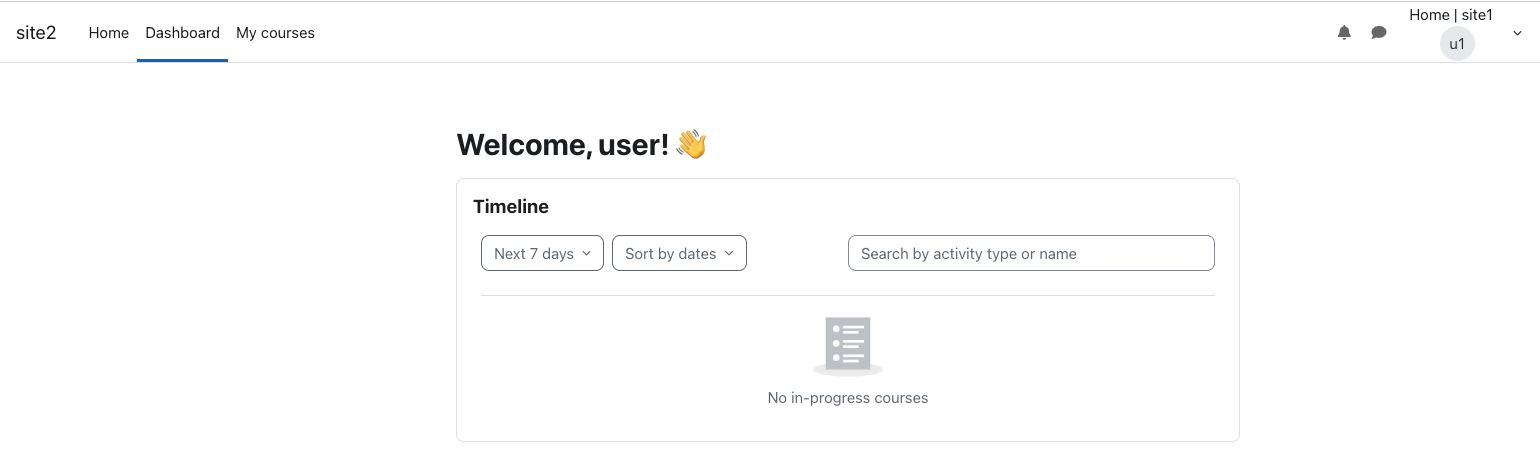Viewport: 1540px width, 451px height.
Task: Open the Next 7 days filter dropdown
Action: click(542, 253)
